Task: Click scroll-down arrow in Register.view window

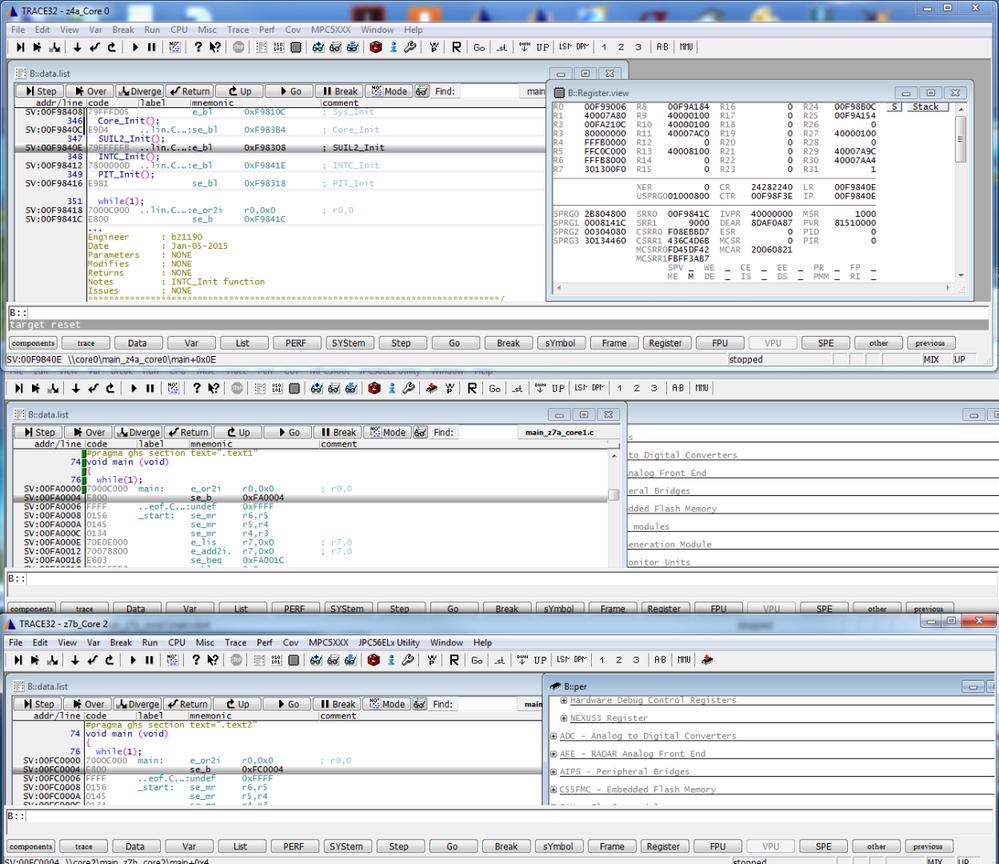Action: point(961,275)
